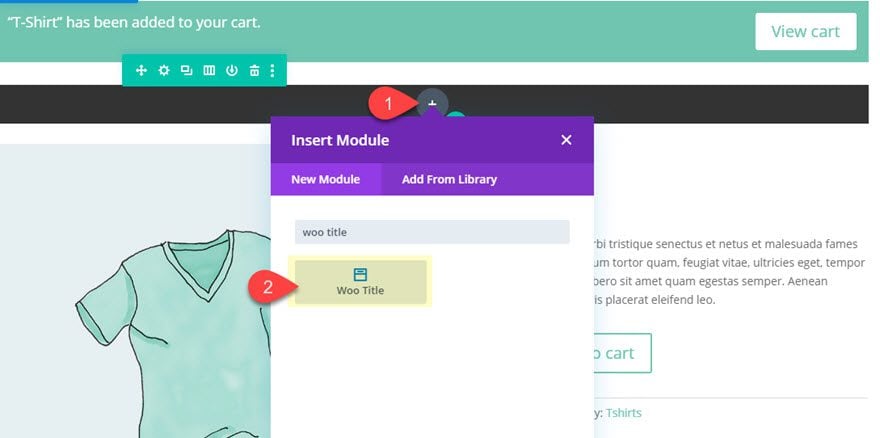This screenshot has width=880, height=438.
Task: Duplicate the row using clone icon
Action: tap(186, 70)
